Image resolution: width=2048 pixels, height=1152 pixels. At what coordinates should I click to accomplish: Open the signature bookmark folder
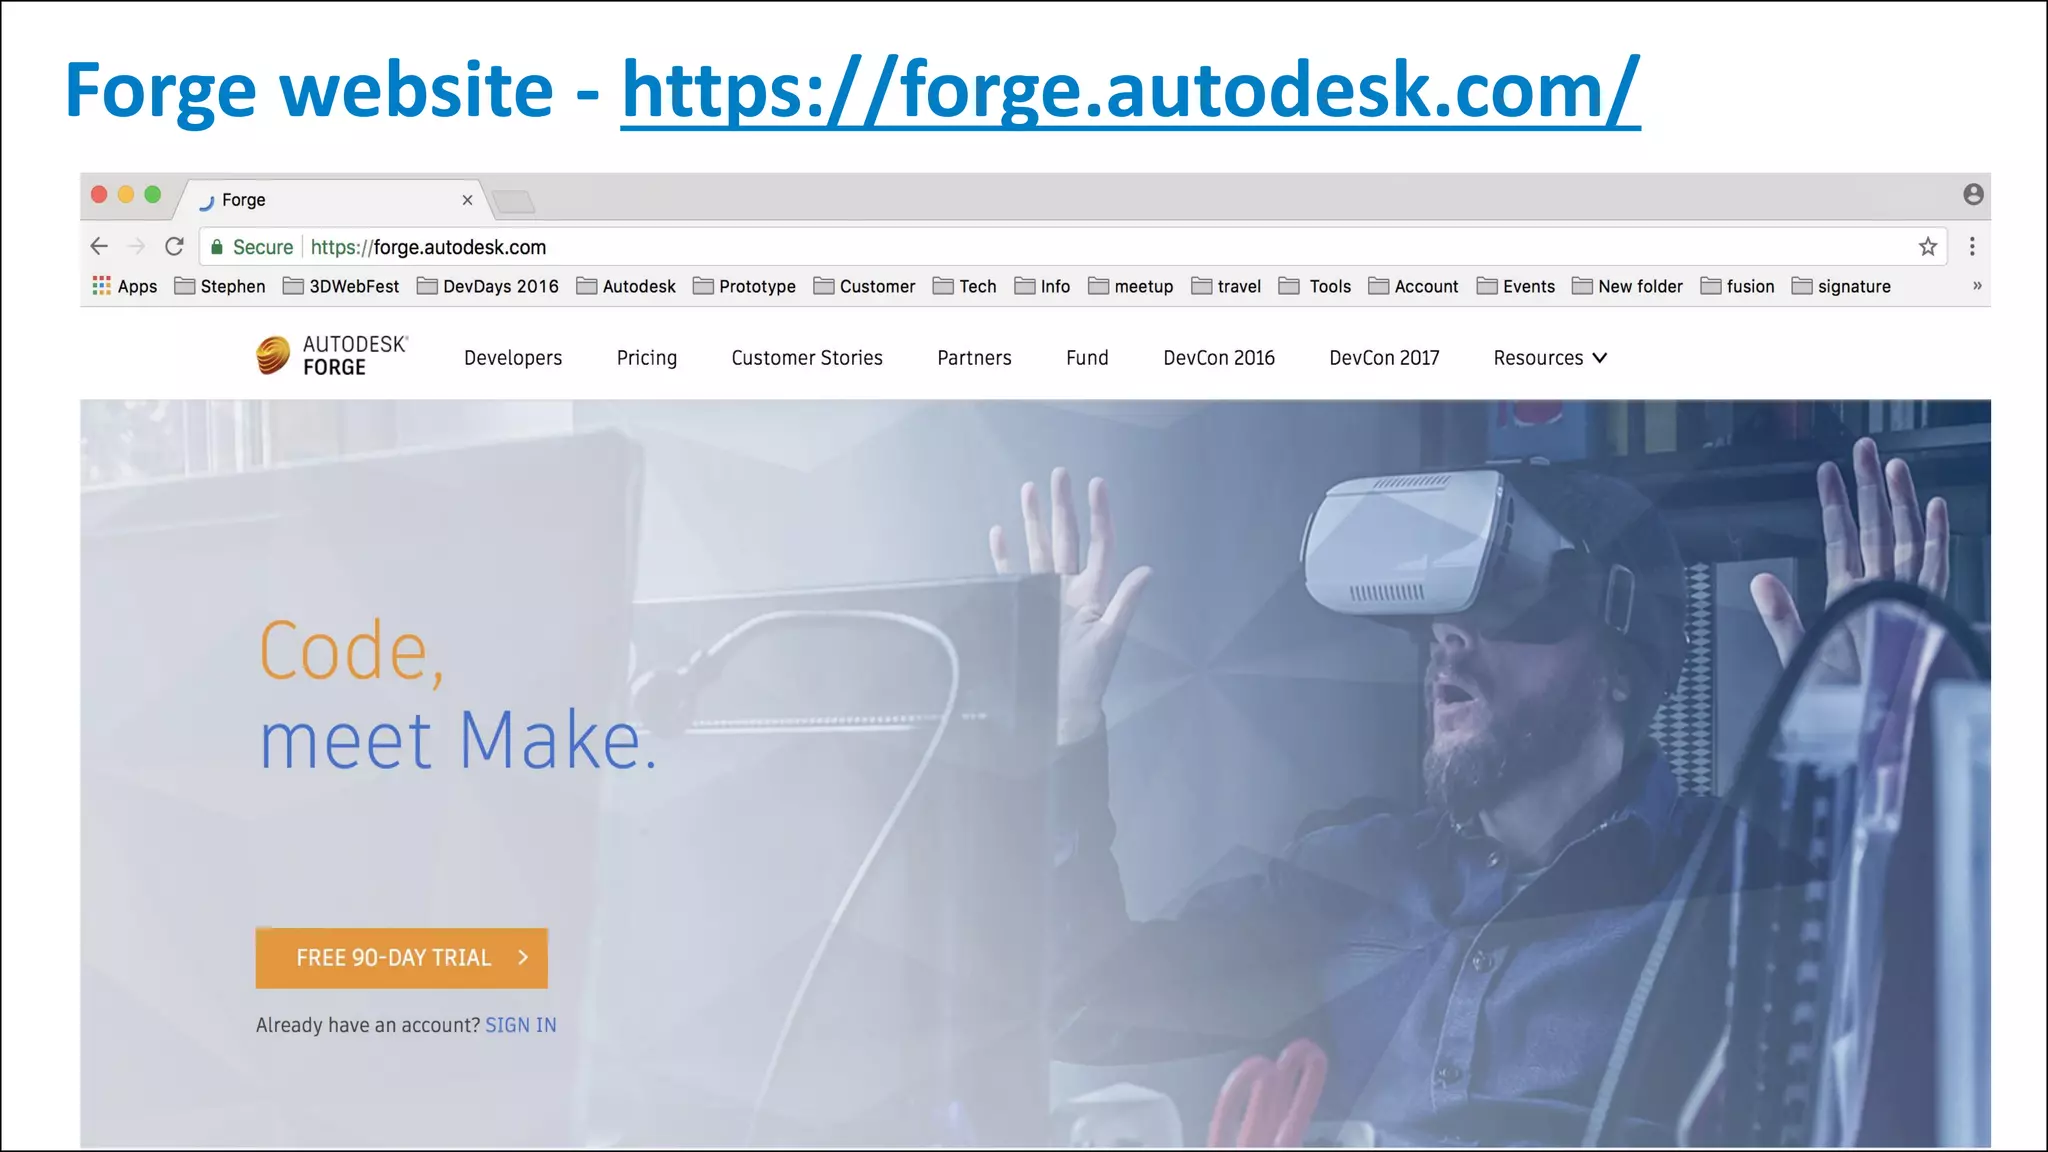pyautogui.click(x=1842, y=286)
